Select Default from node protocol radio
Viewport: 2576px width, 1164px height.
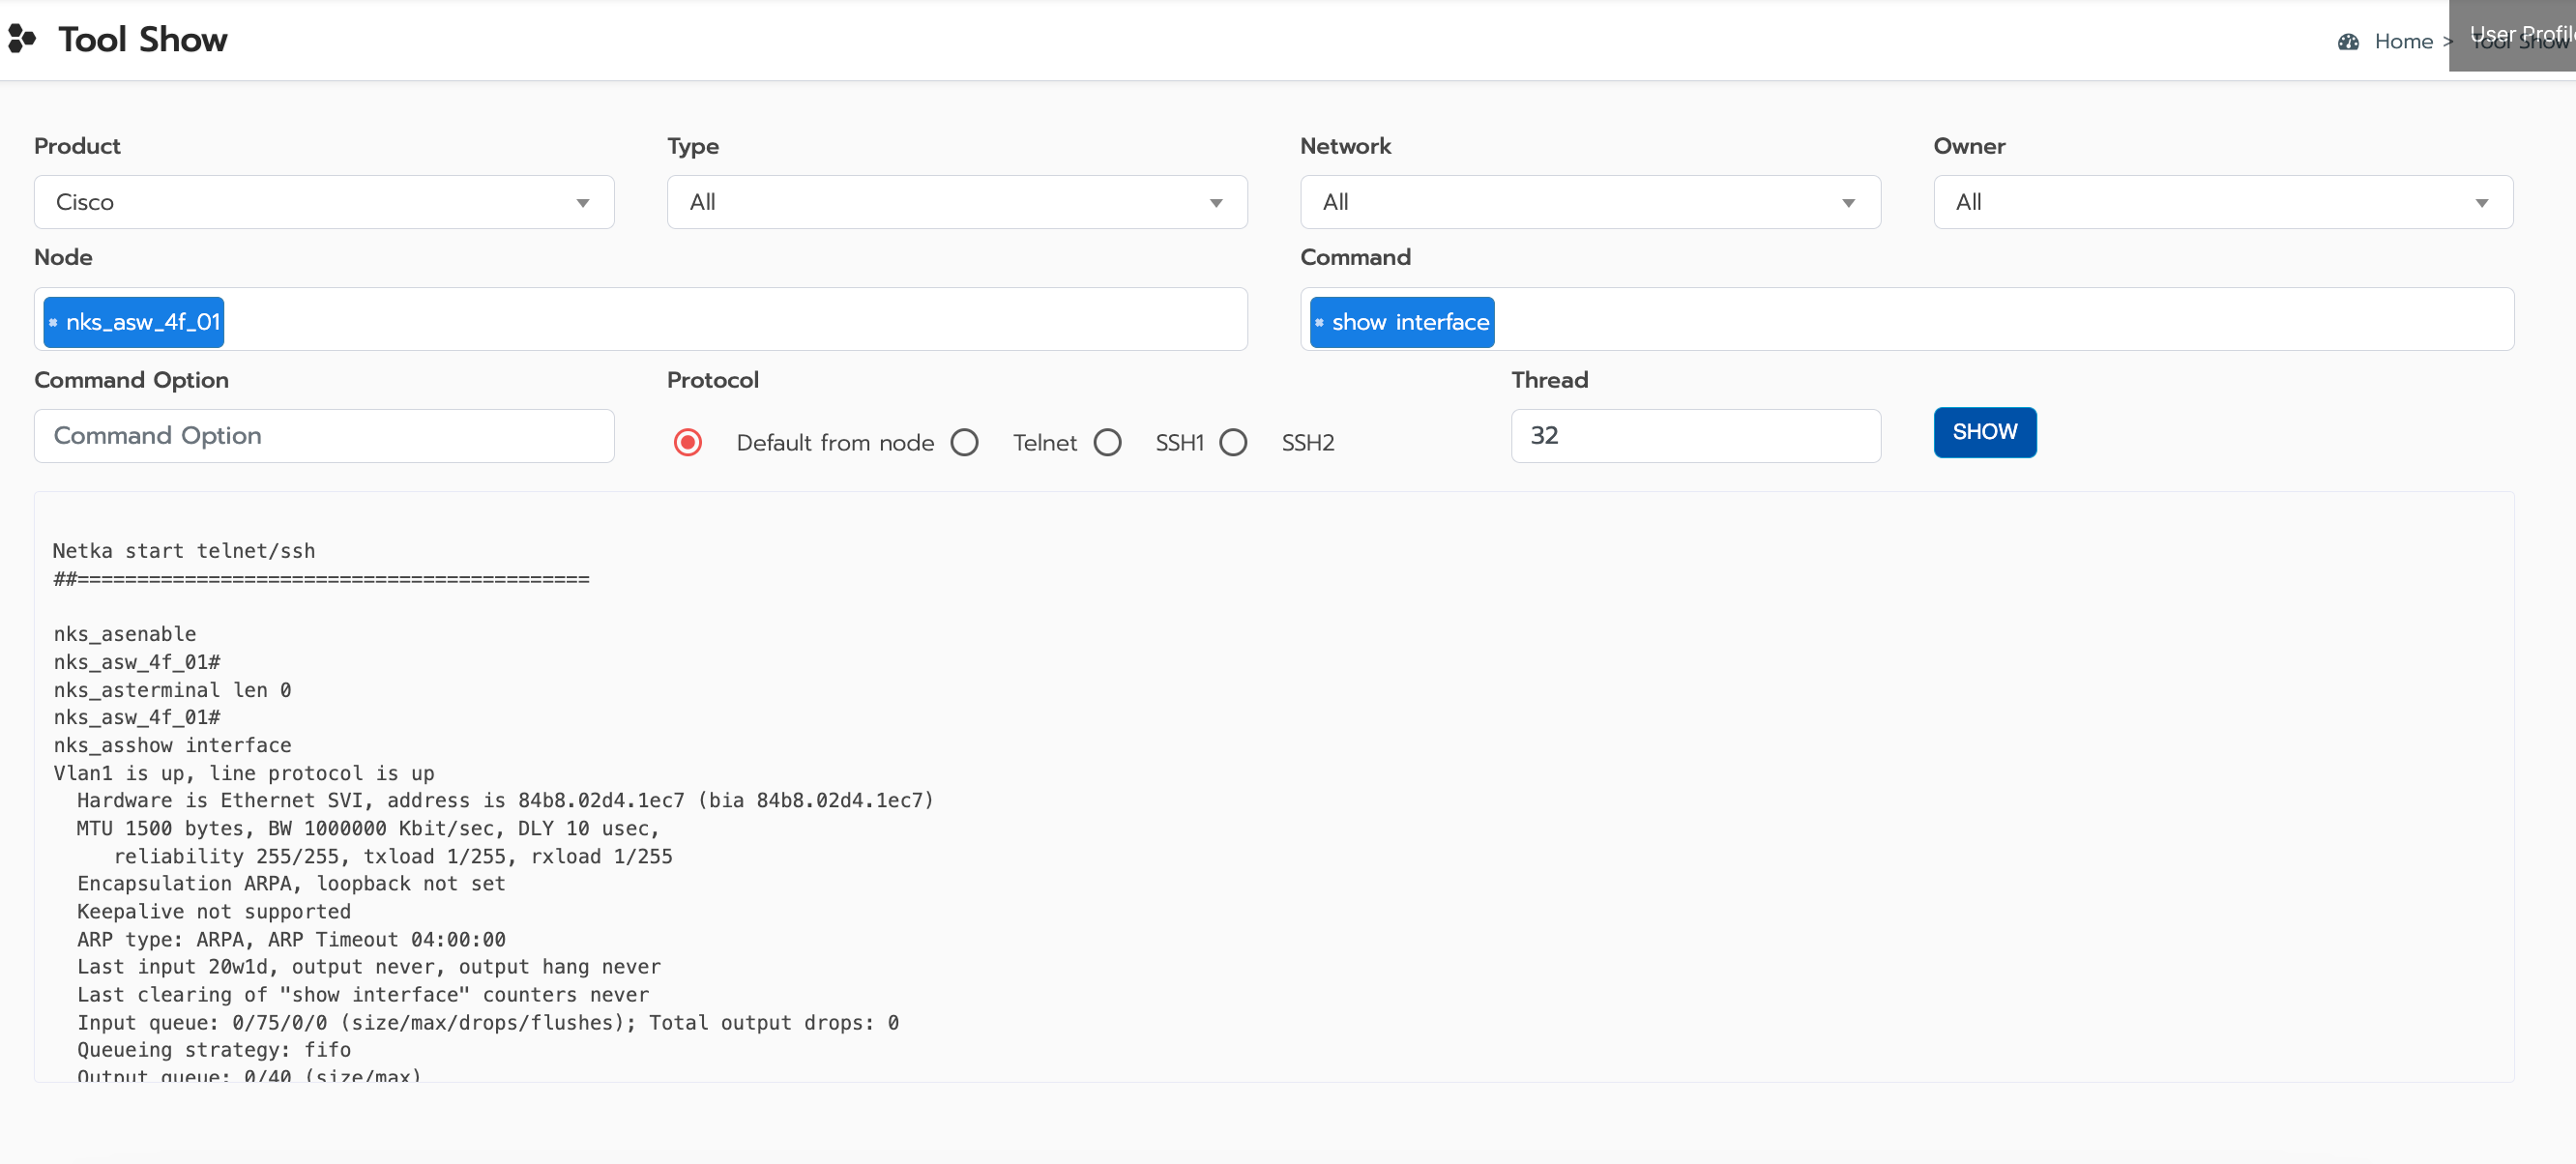tap(688, 442)
